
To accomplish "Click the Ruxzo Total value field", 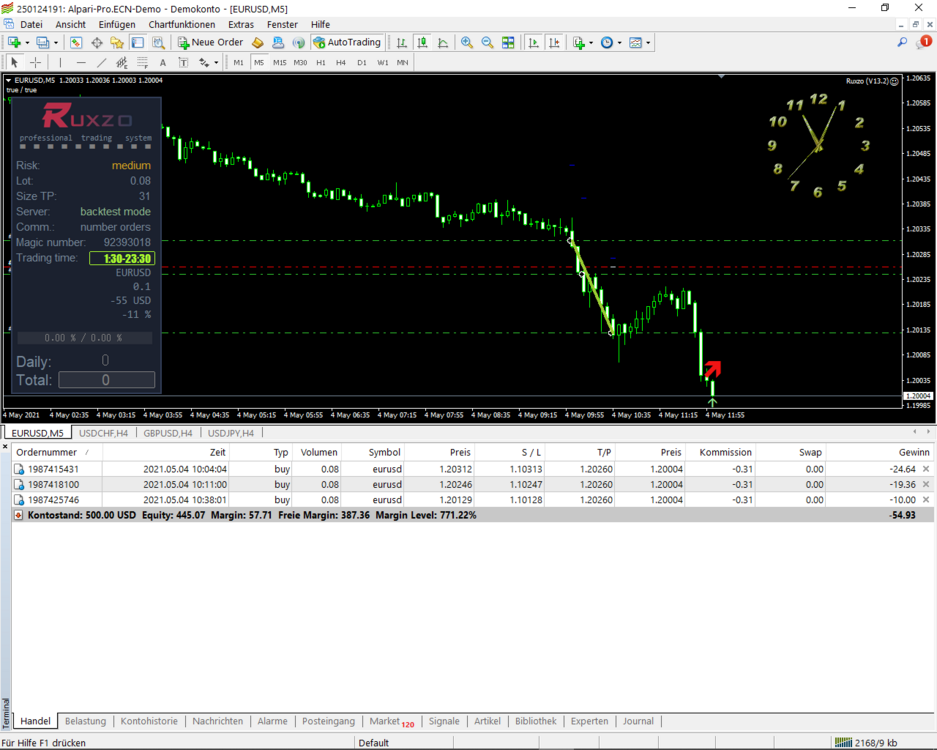I will tap(106, 380).
